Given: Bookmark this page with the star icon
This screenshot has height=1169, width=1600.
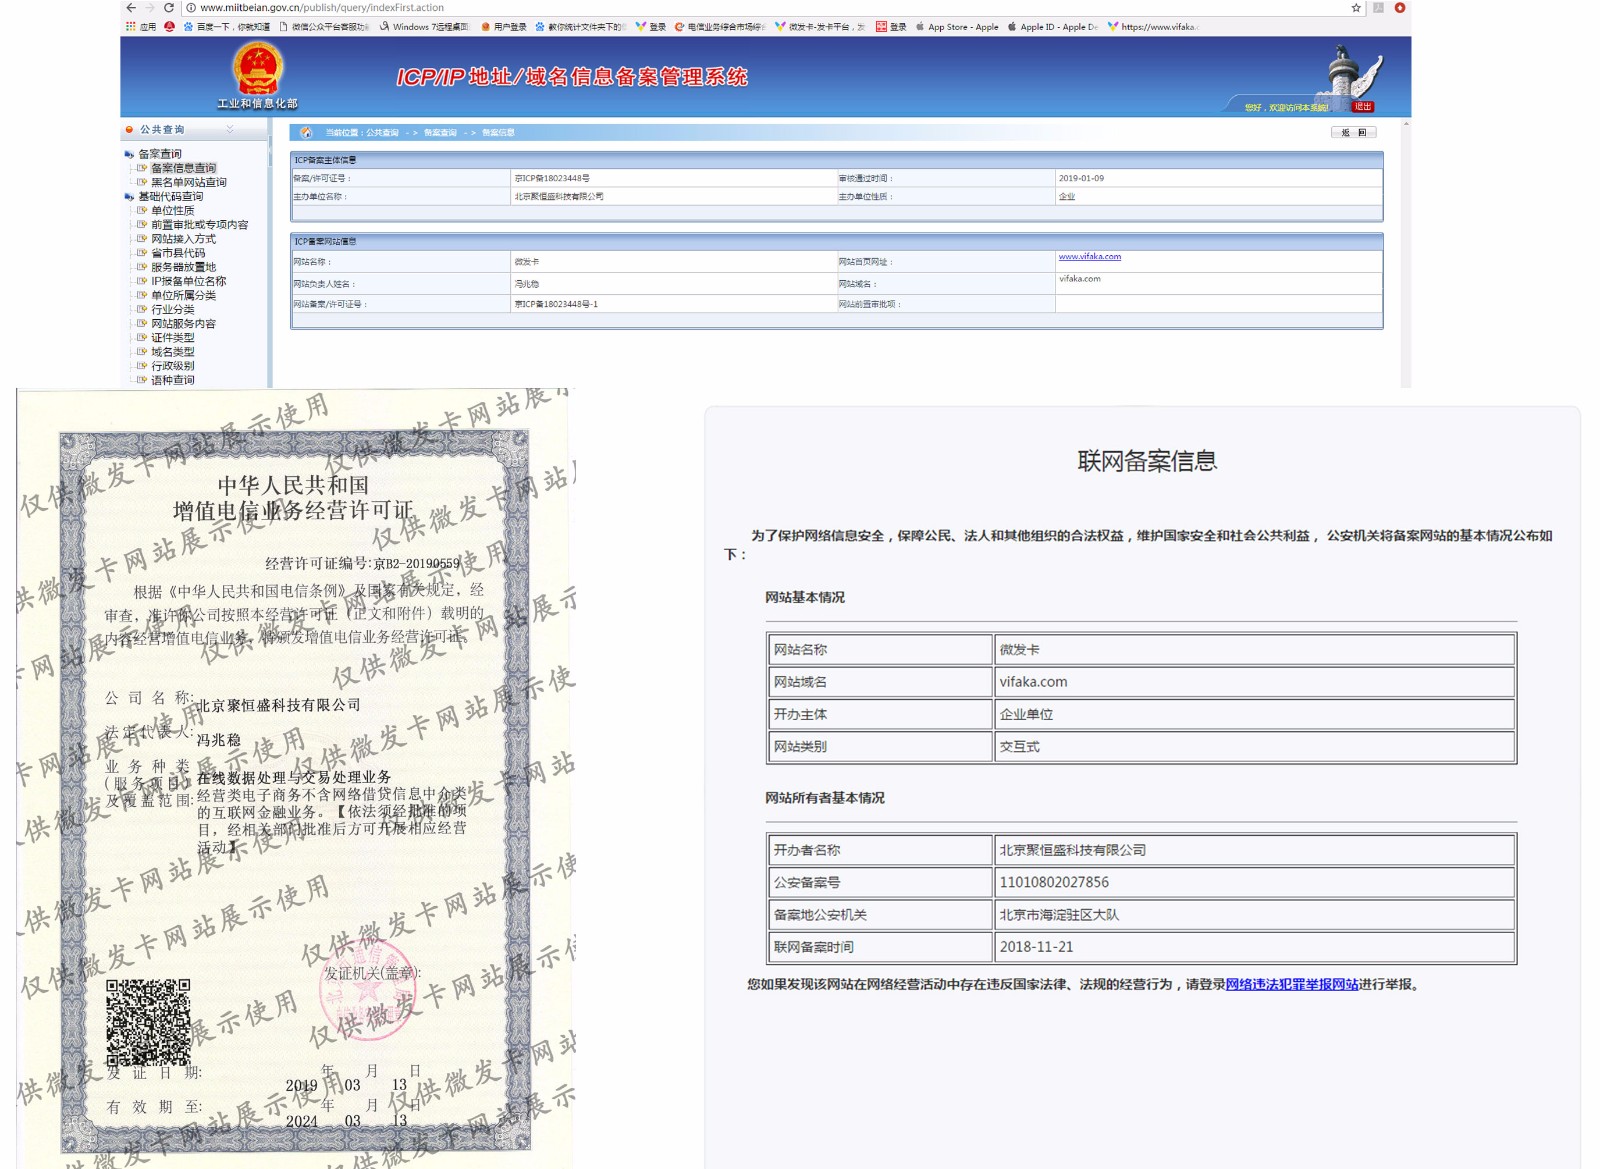Looking at the screenshot, I should tap(1356, 8).
